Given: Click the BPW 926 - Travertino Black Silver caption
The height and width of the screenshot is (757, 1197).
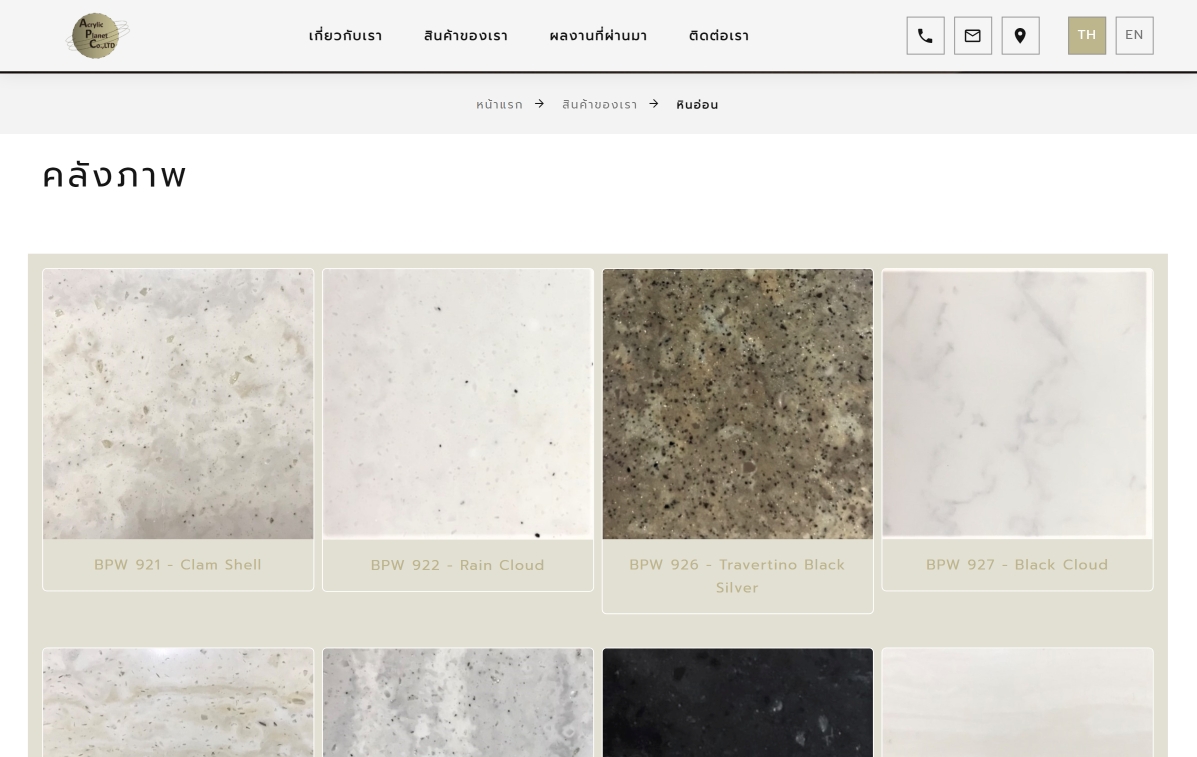Looking at the screenshot, I should tap(737, 576).
